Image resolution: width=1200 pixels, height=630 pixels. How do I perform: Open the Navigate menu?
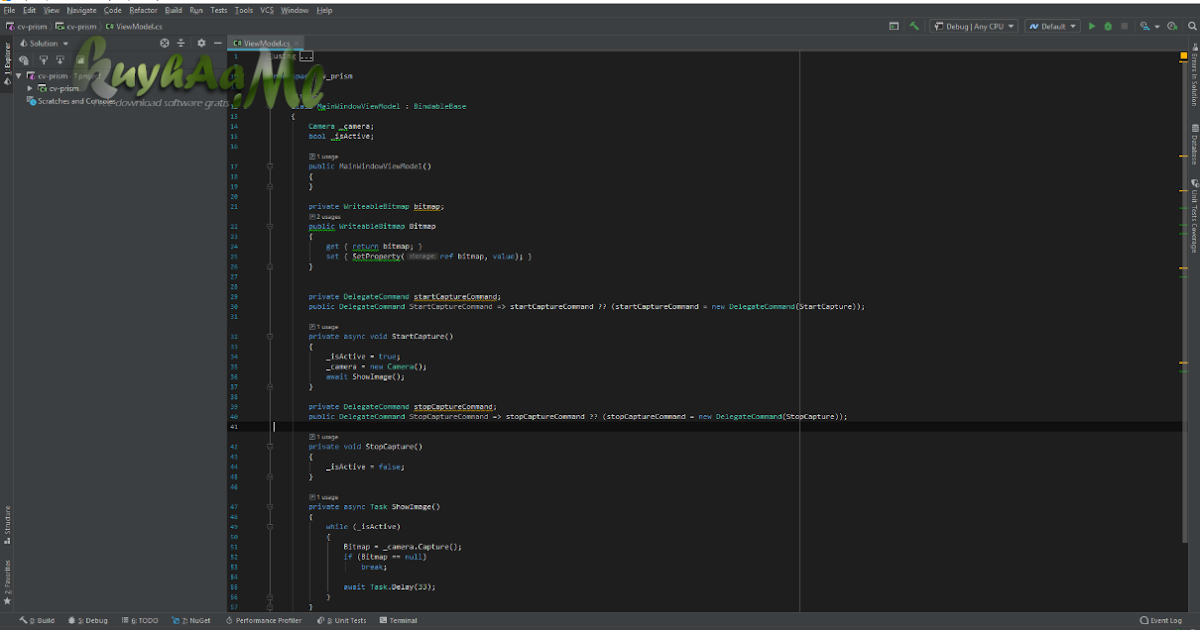[82, 10]
